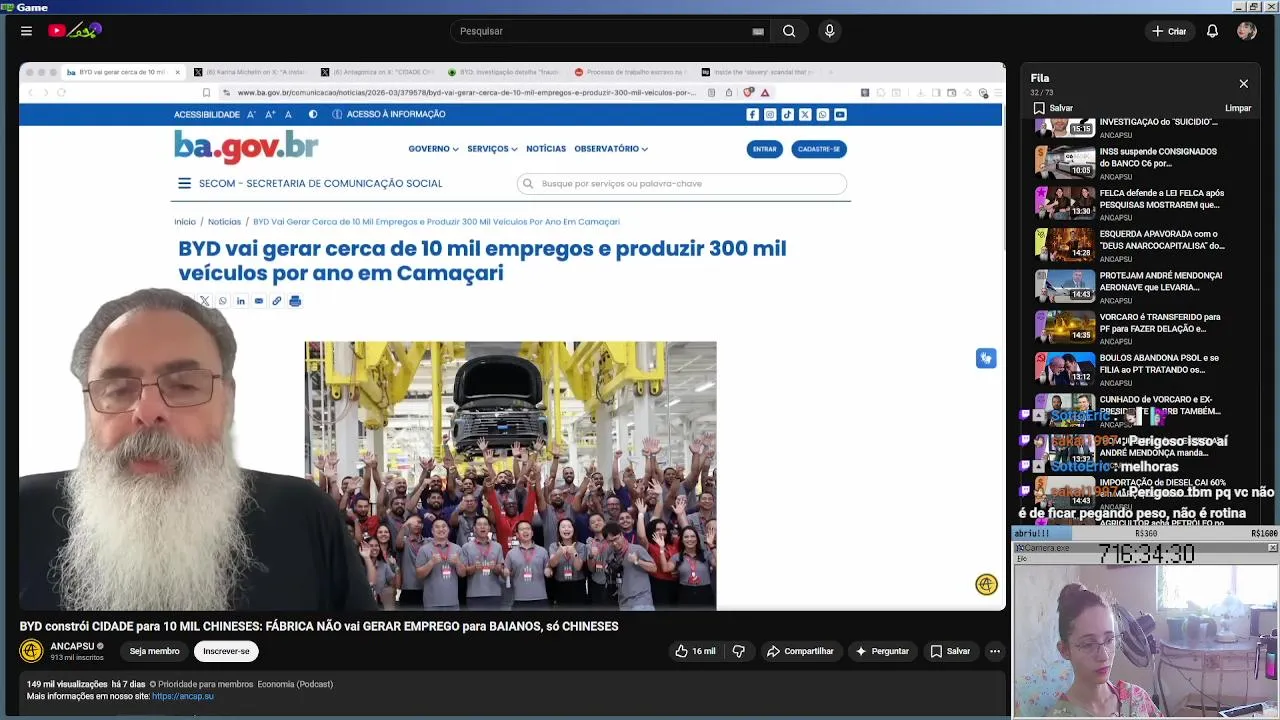
Task: Click the Perguntar button
Action: (881, 651)
